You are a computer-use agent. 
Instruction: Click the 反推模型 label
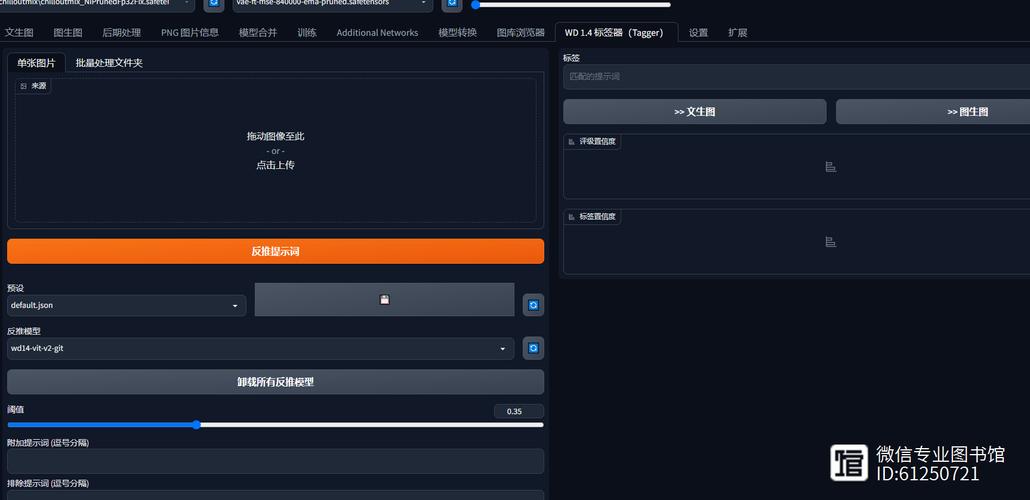(24, 330)
